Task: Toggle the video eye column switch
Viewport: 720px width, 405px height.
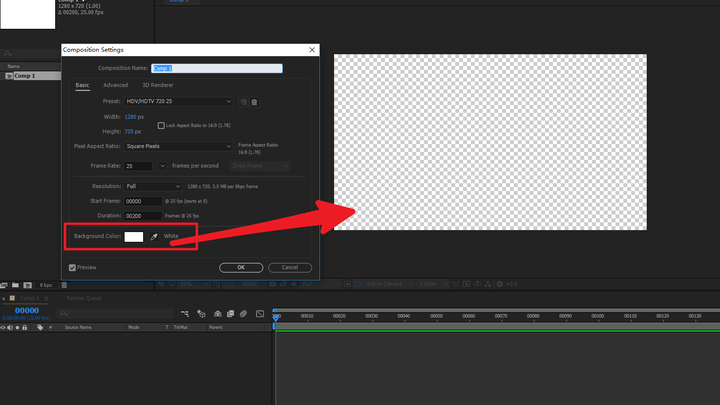Action: point(3,327)
